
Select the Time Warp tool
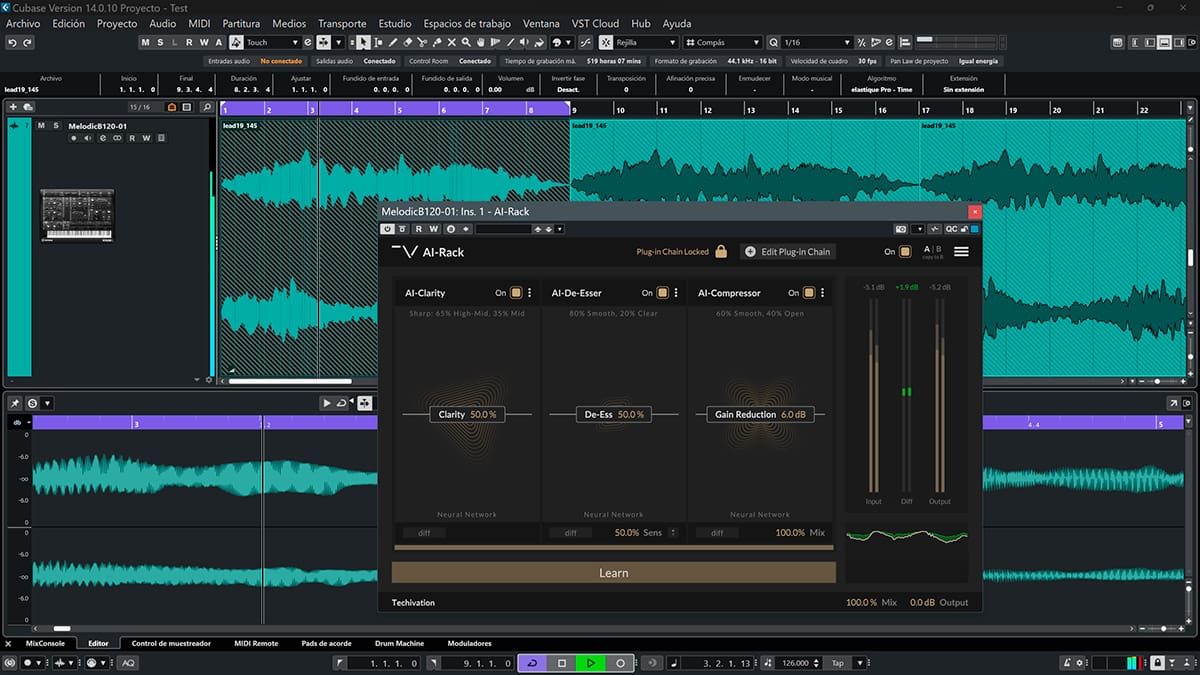[x=495, y=42]
